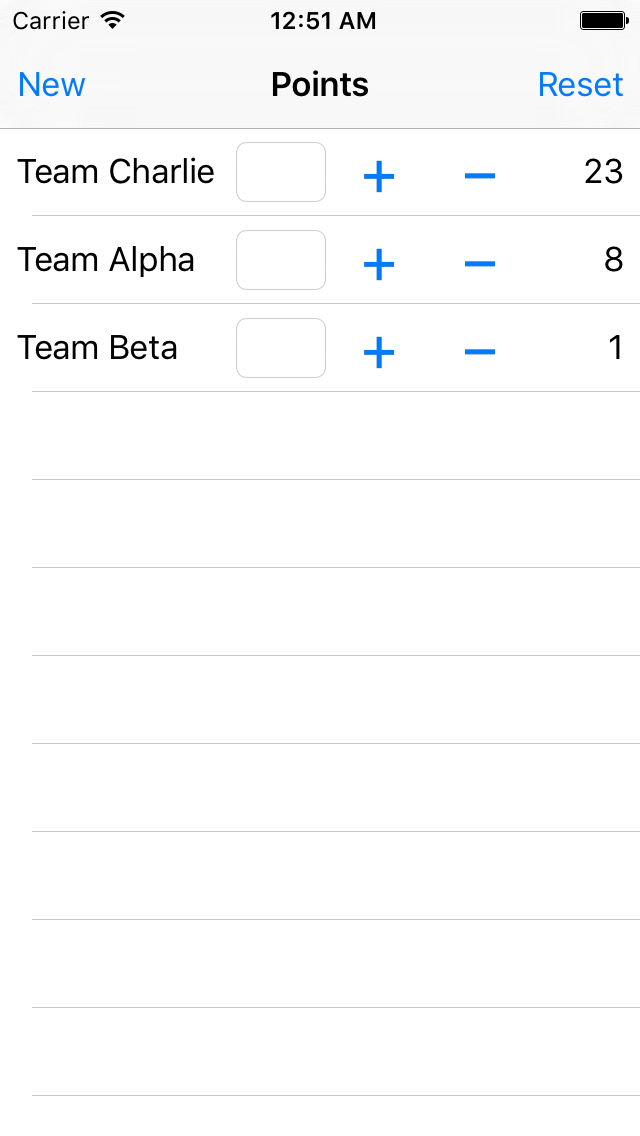
Task: Select the Team Beta row label
Action: tap(97, 348)
